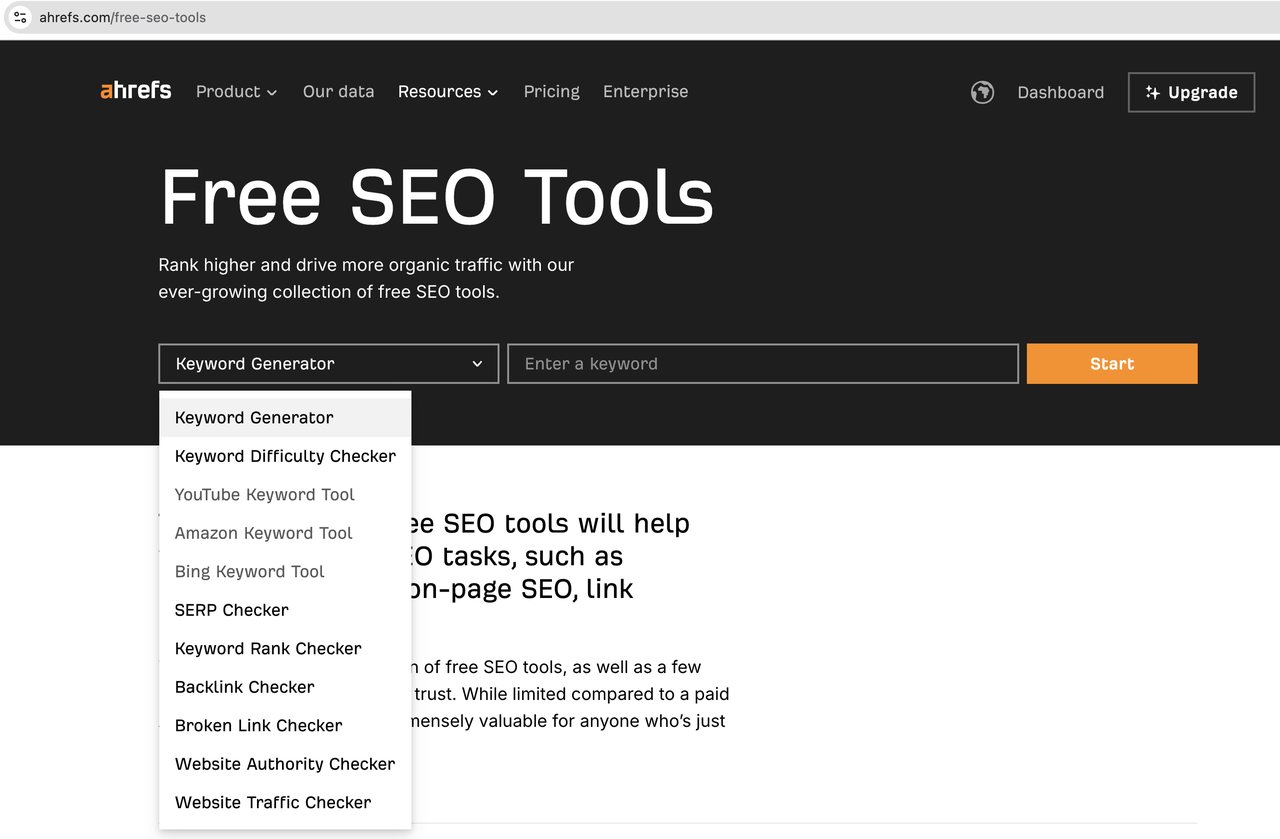Image resolution: width=1280 pixels, height=839 pixels.
Task: Select Backlink Checker option
Action: pos(285,687)
